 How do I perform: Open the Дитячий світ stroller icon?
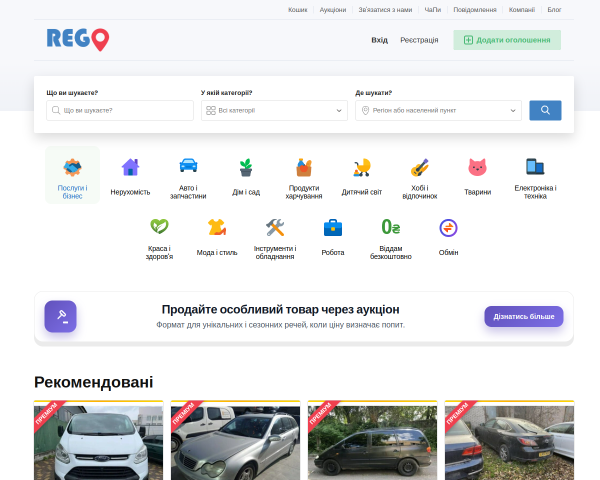pos(362,167)
